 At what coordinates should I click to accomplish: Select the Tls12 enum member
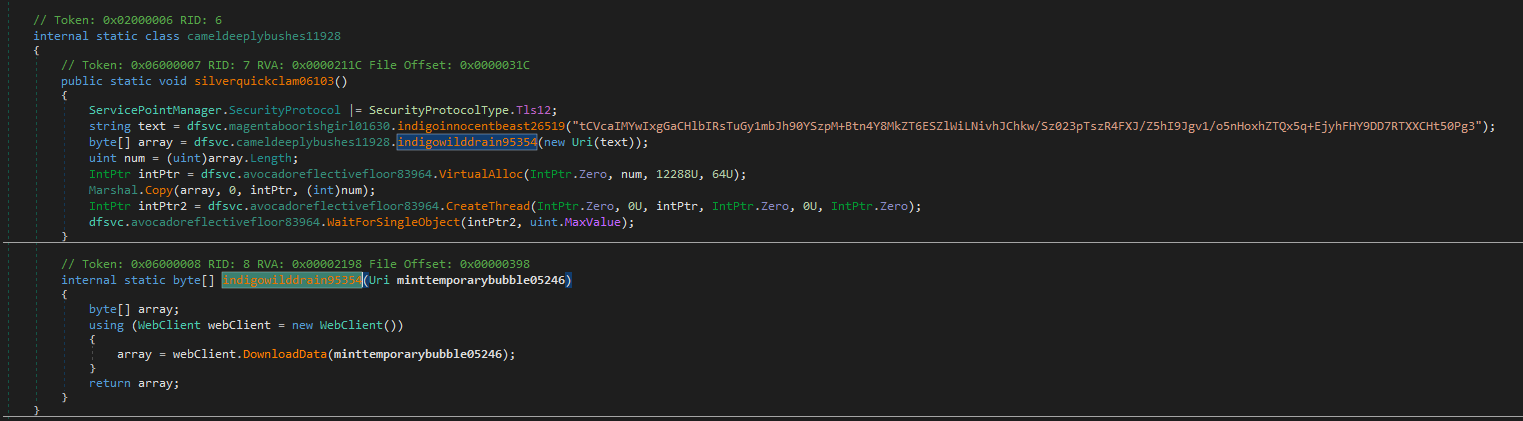[535, 110]
